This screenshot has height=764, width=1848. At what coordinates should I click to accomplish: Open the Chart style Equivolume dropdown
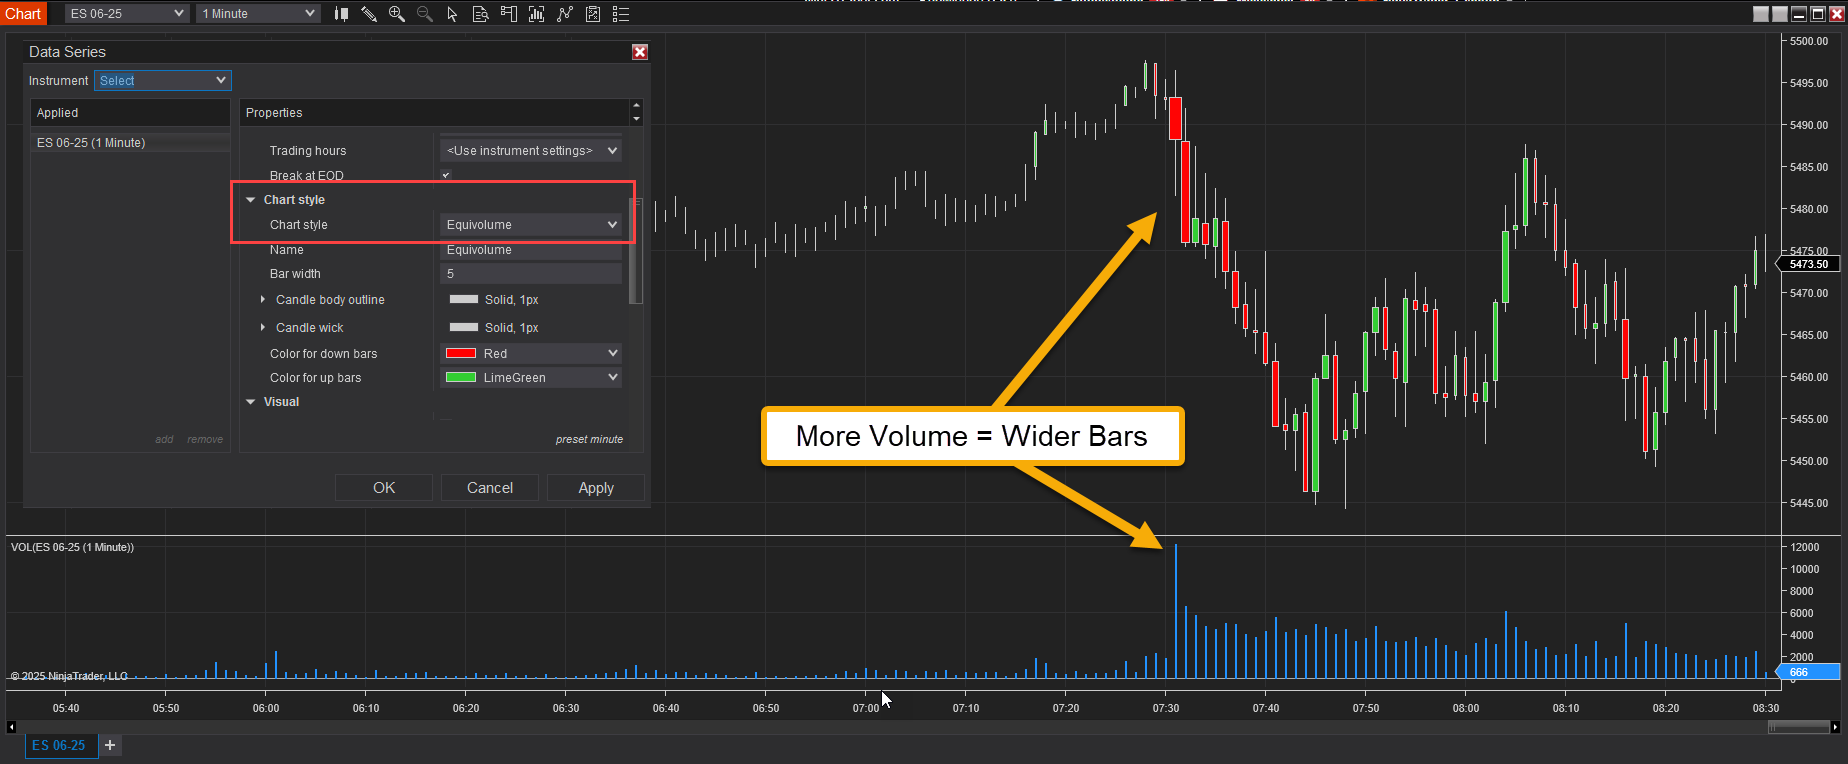[531, 225]
